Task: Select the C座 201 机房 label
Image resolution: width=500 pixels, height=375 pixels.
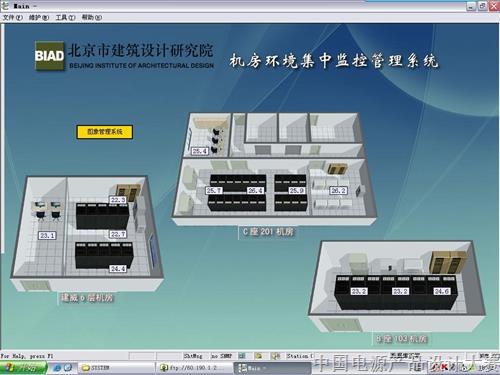Action: pos(268,232)
